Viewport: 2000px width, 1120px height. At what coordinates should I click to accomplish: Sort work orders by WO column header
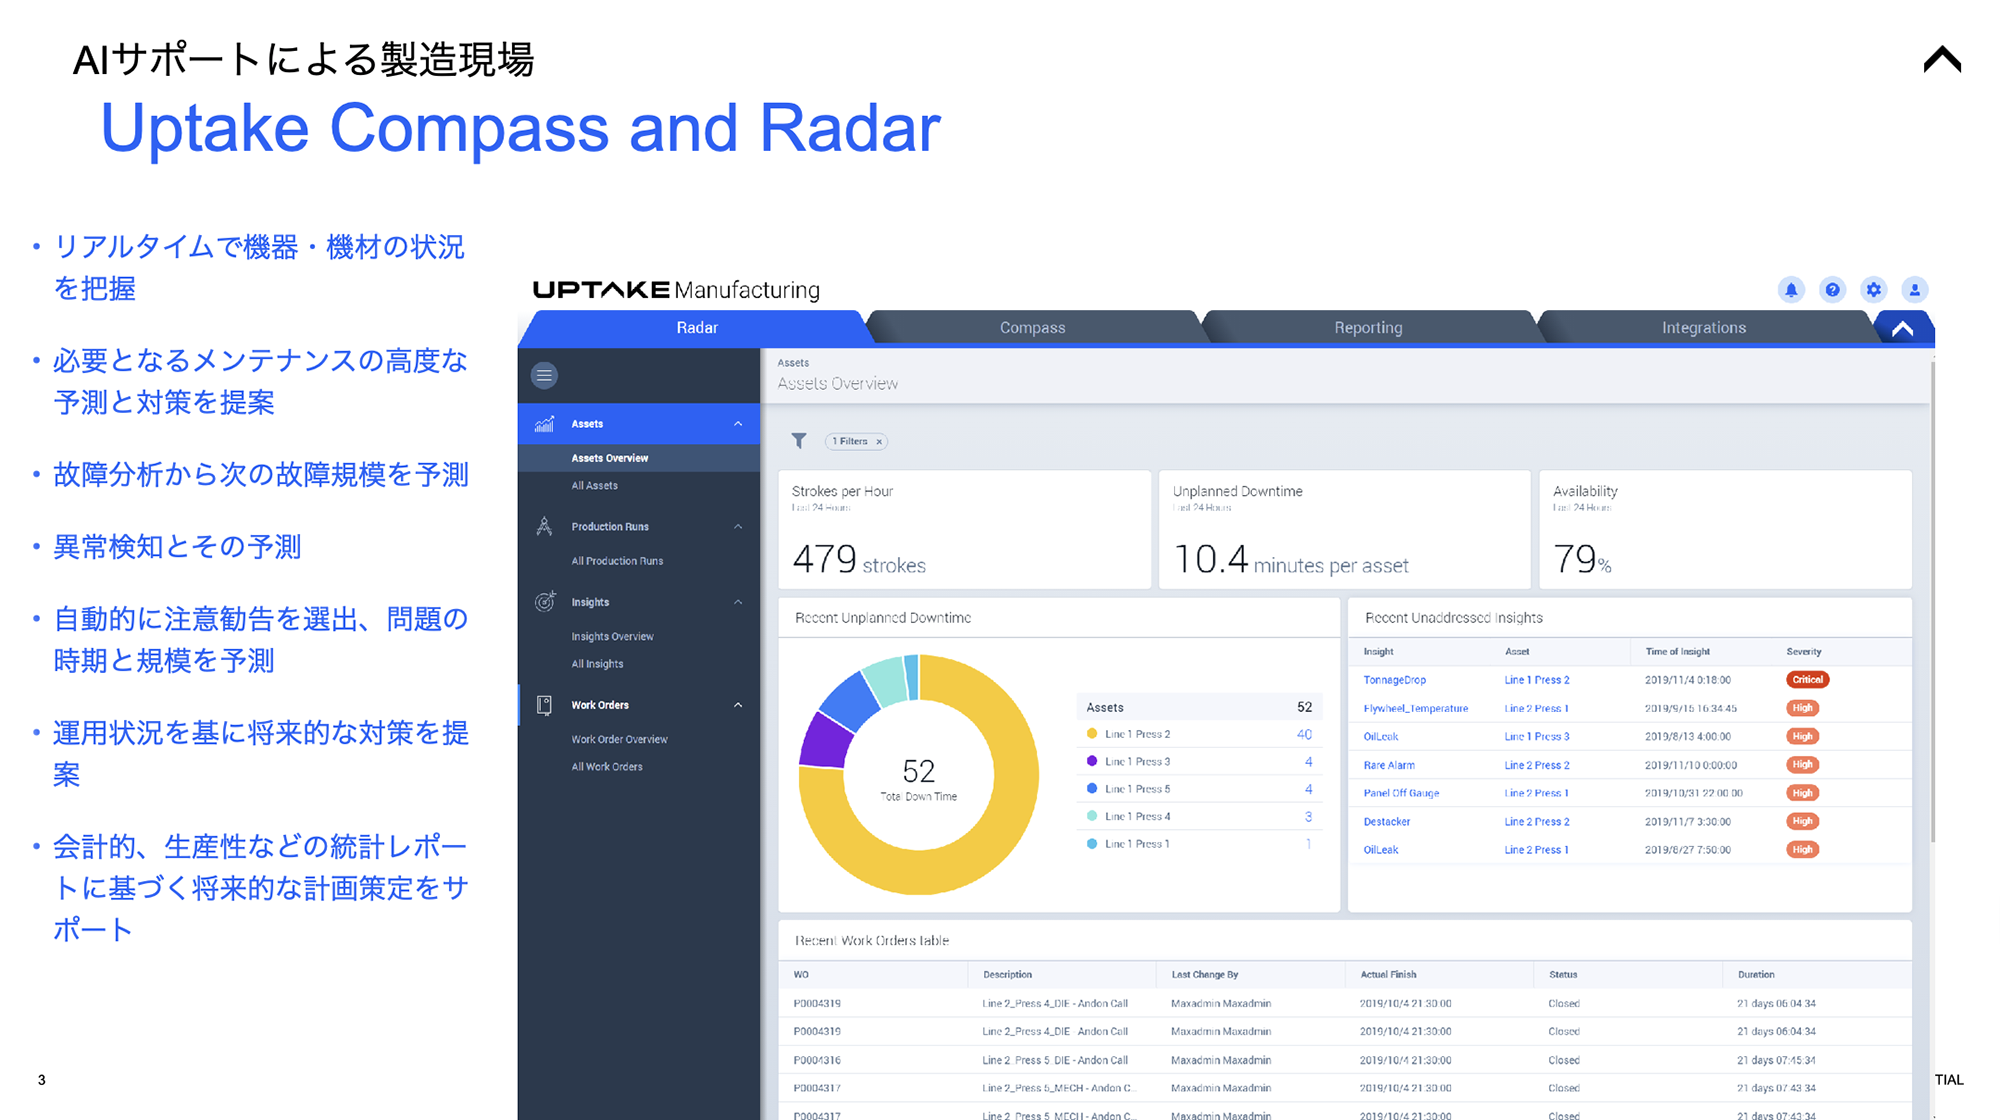pyautogui.click(x=801, y=975)
